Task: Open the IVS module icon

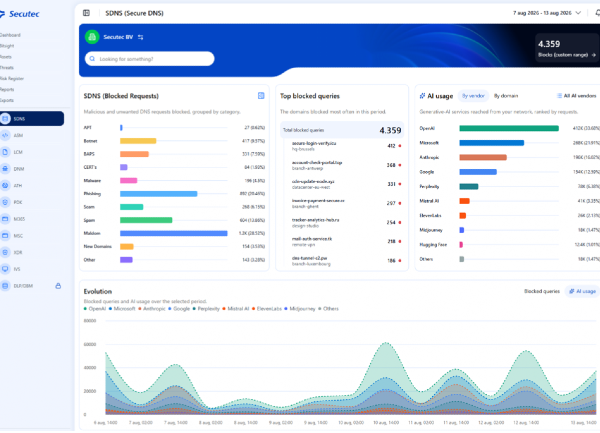Action: (5, 269)
